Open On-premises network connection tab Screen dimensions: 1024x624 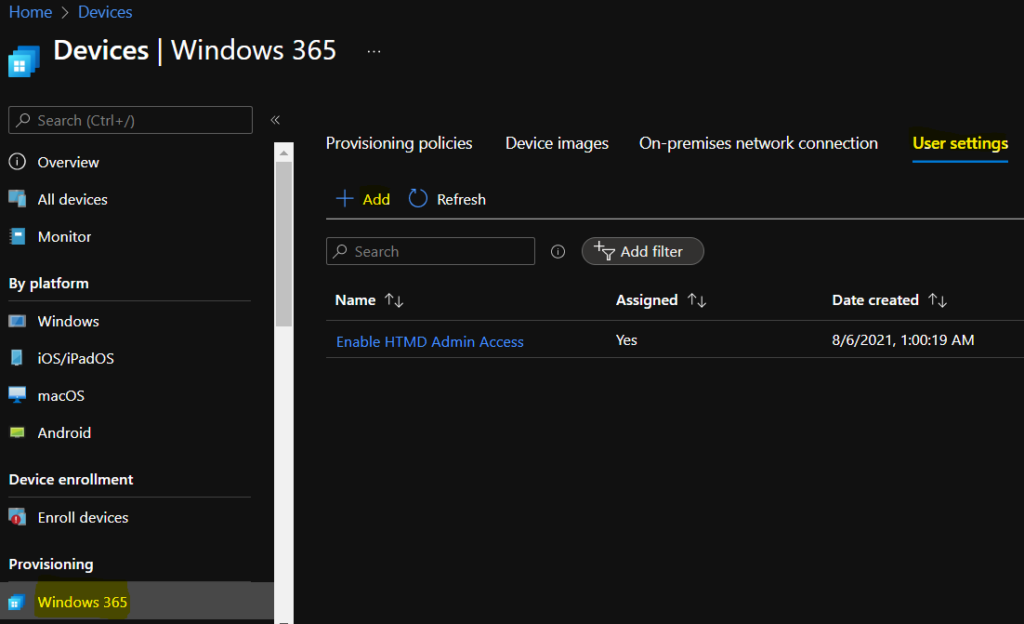(x=758, y=143)
